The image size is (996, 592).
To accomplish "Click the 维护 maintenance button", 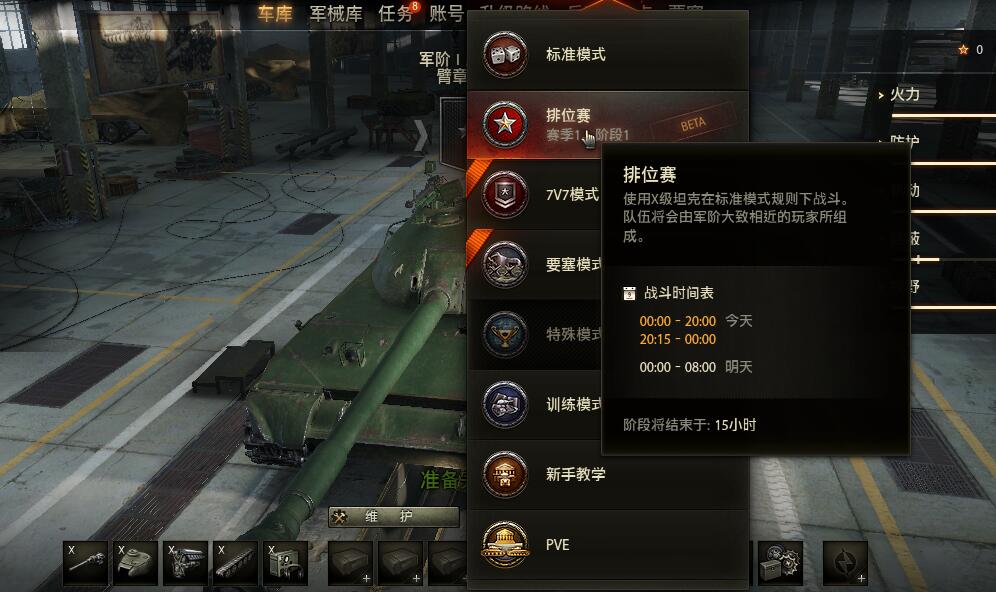I will click(394, 517).
